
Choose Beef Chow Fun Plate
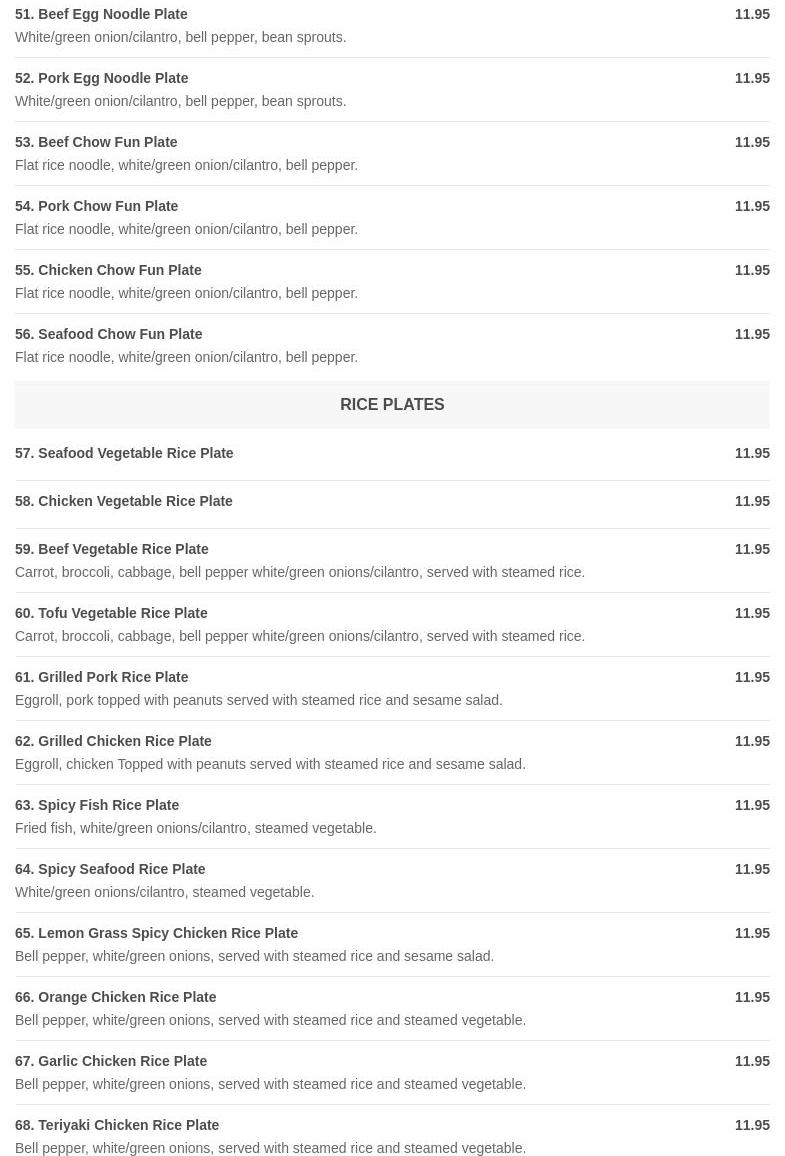coord(96,142)
